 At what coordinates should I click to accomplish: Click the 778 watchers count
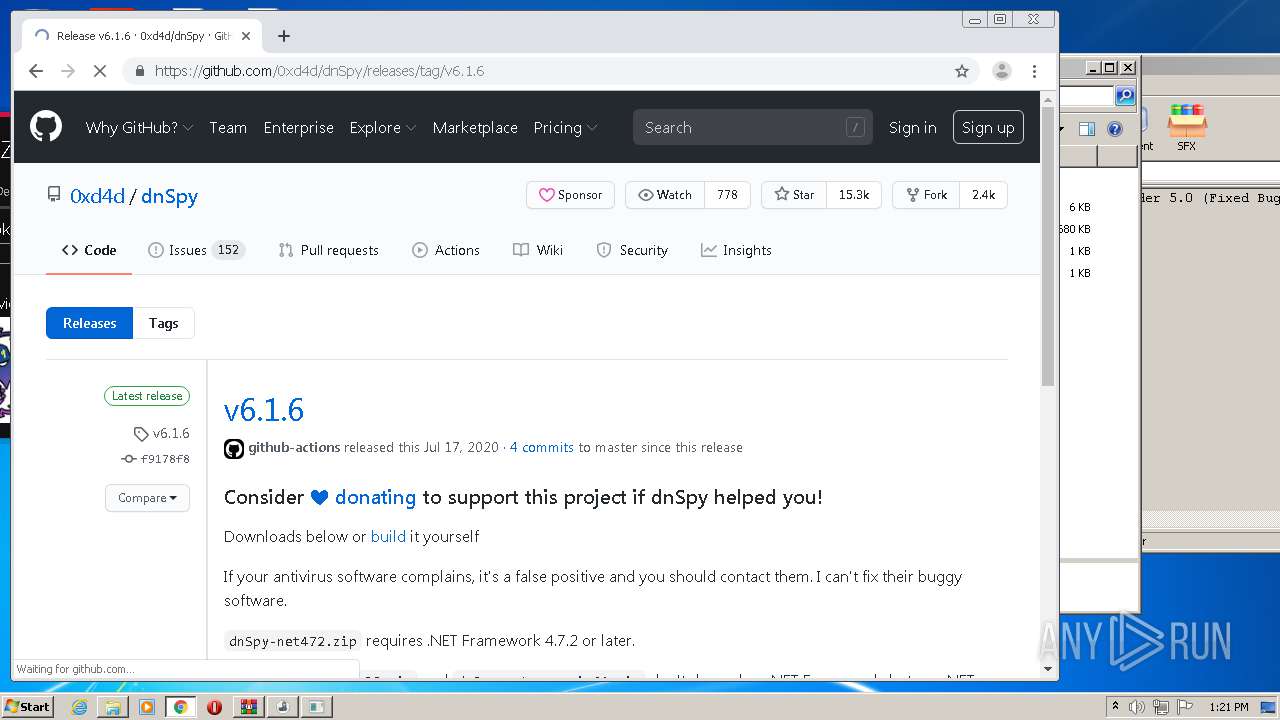click(x=727, y=195)
